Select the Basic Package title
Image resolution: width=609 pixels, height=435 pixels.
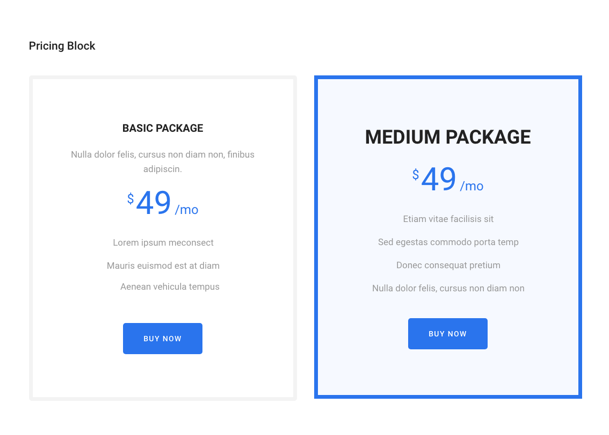[162, 128]
